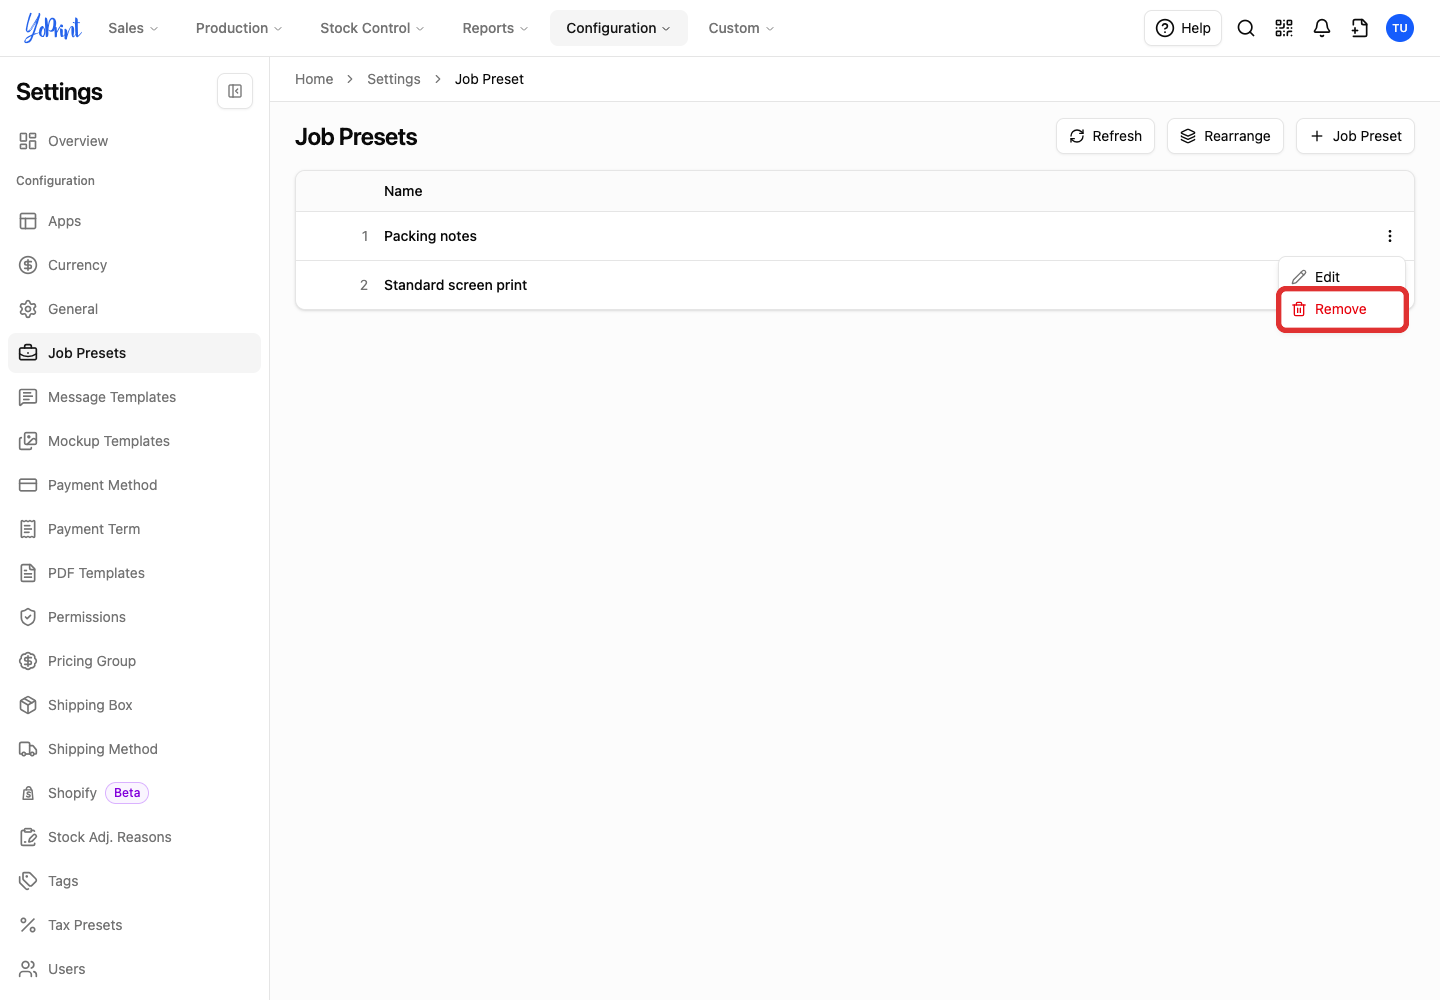Go to Tags settings
The image size is (1440, 1000).
pyautogui.click(x=134, y=881)
